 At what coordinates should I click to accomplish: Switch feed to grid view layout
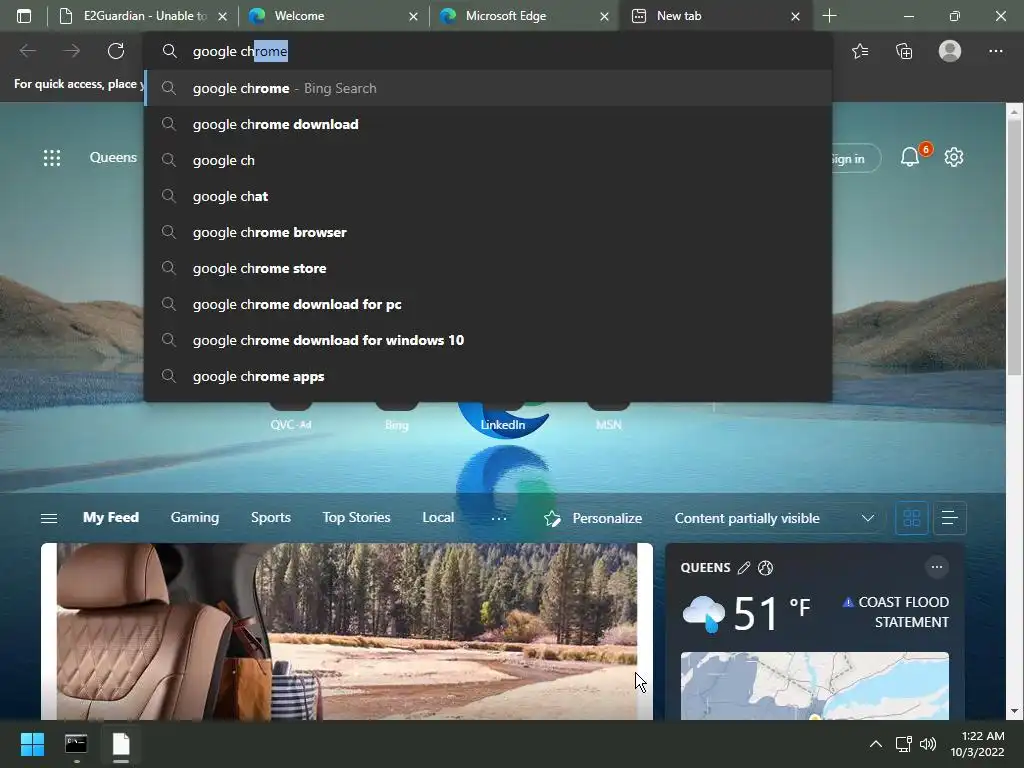click(x=911, y=519)
